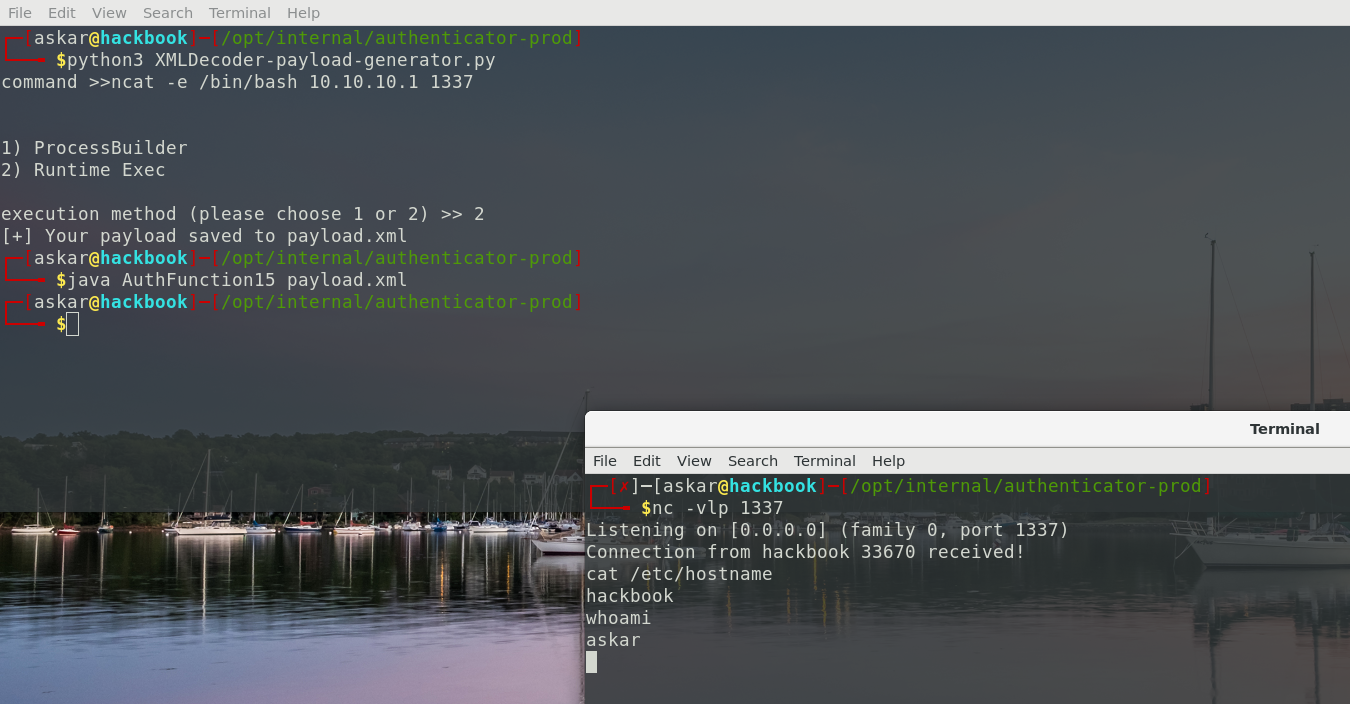This screenshot has height=704, width=1350.
Task: Open File menu in front Terminal window
Action: [x=605, y=461]
